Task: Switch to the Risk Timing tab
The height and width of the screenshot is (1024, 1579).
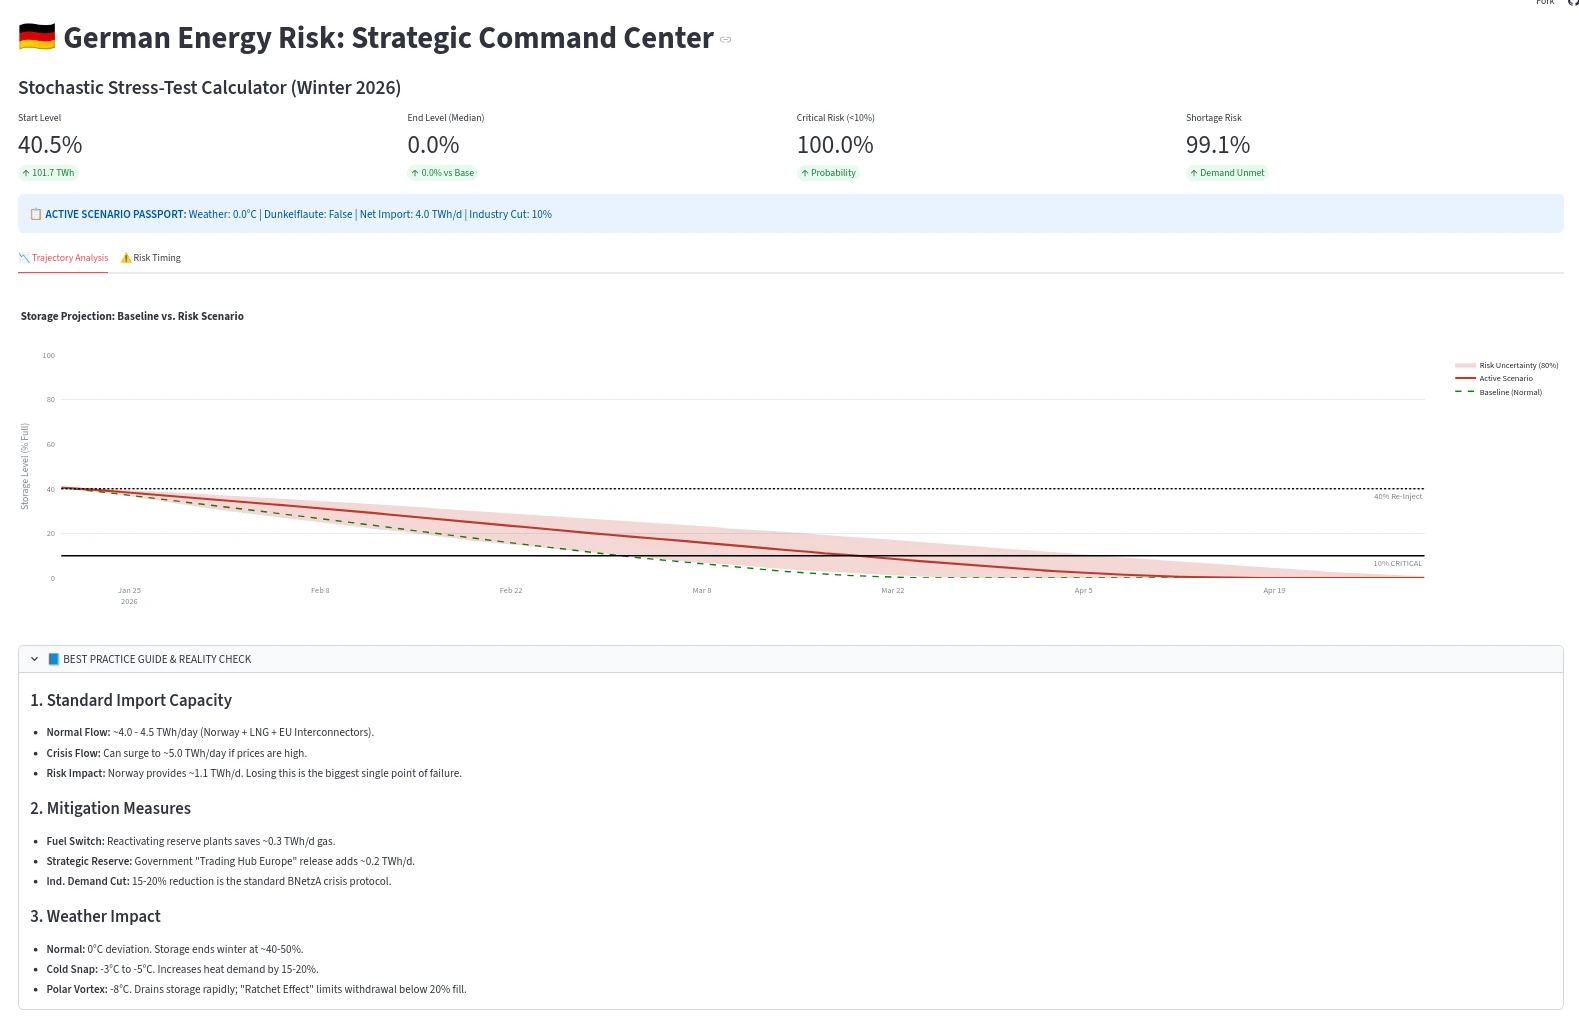Action: click(151, 258)
